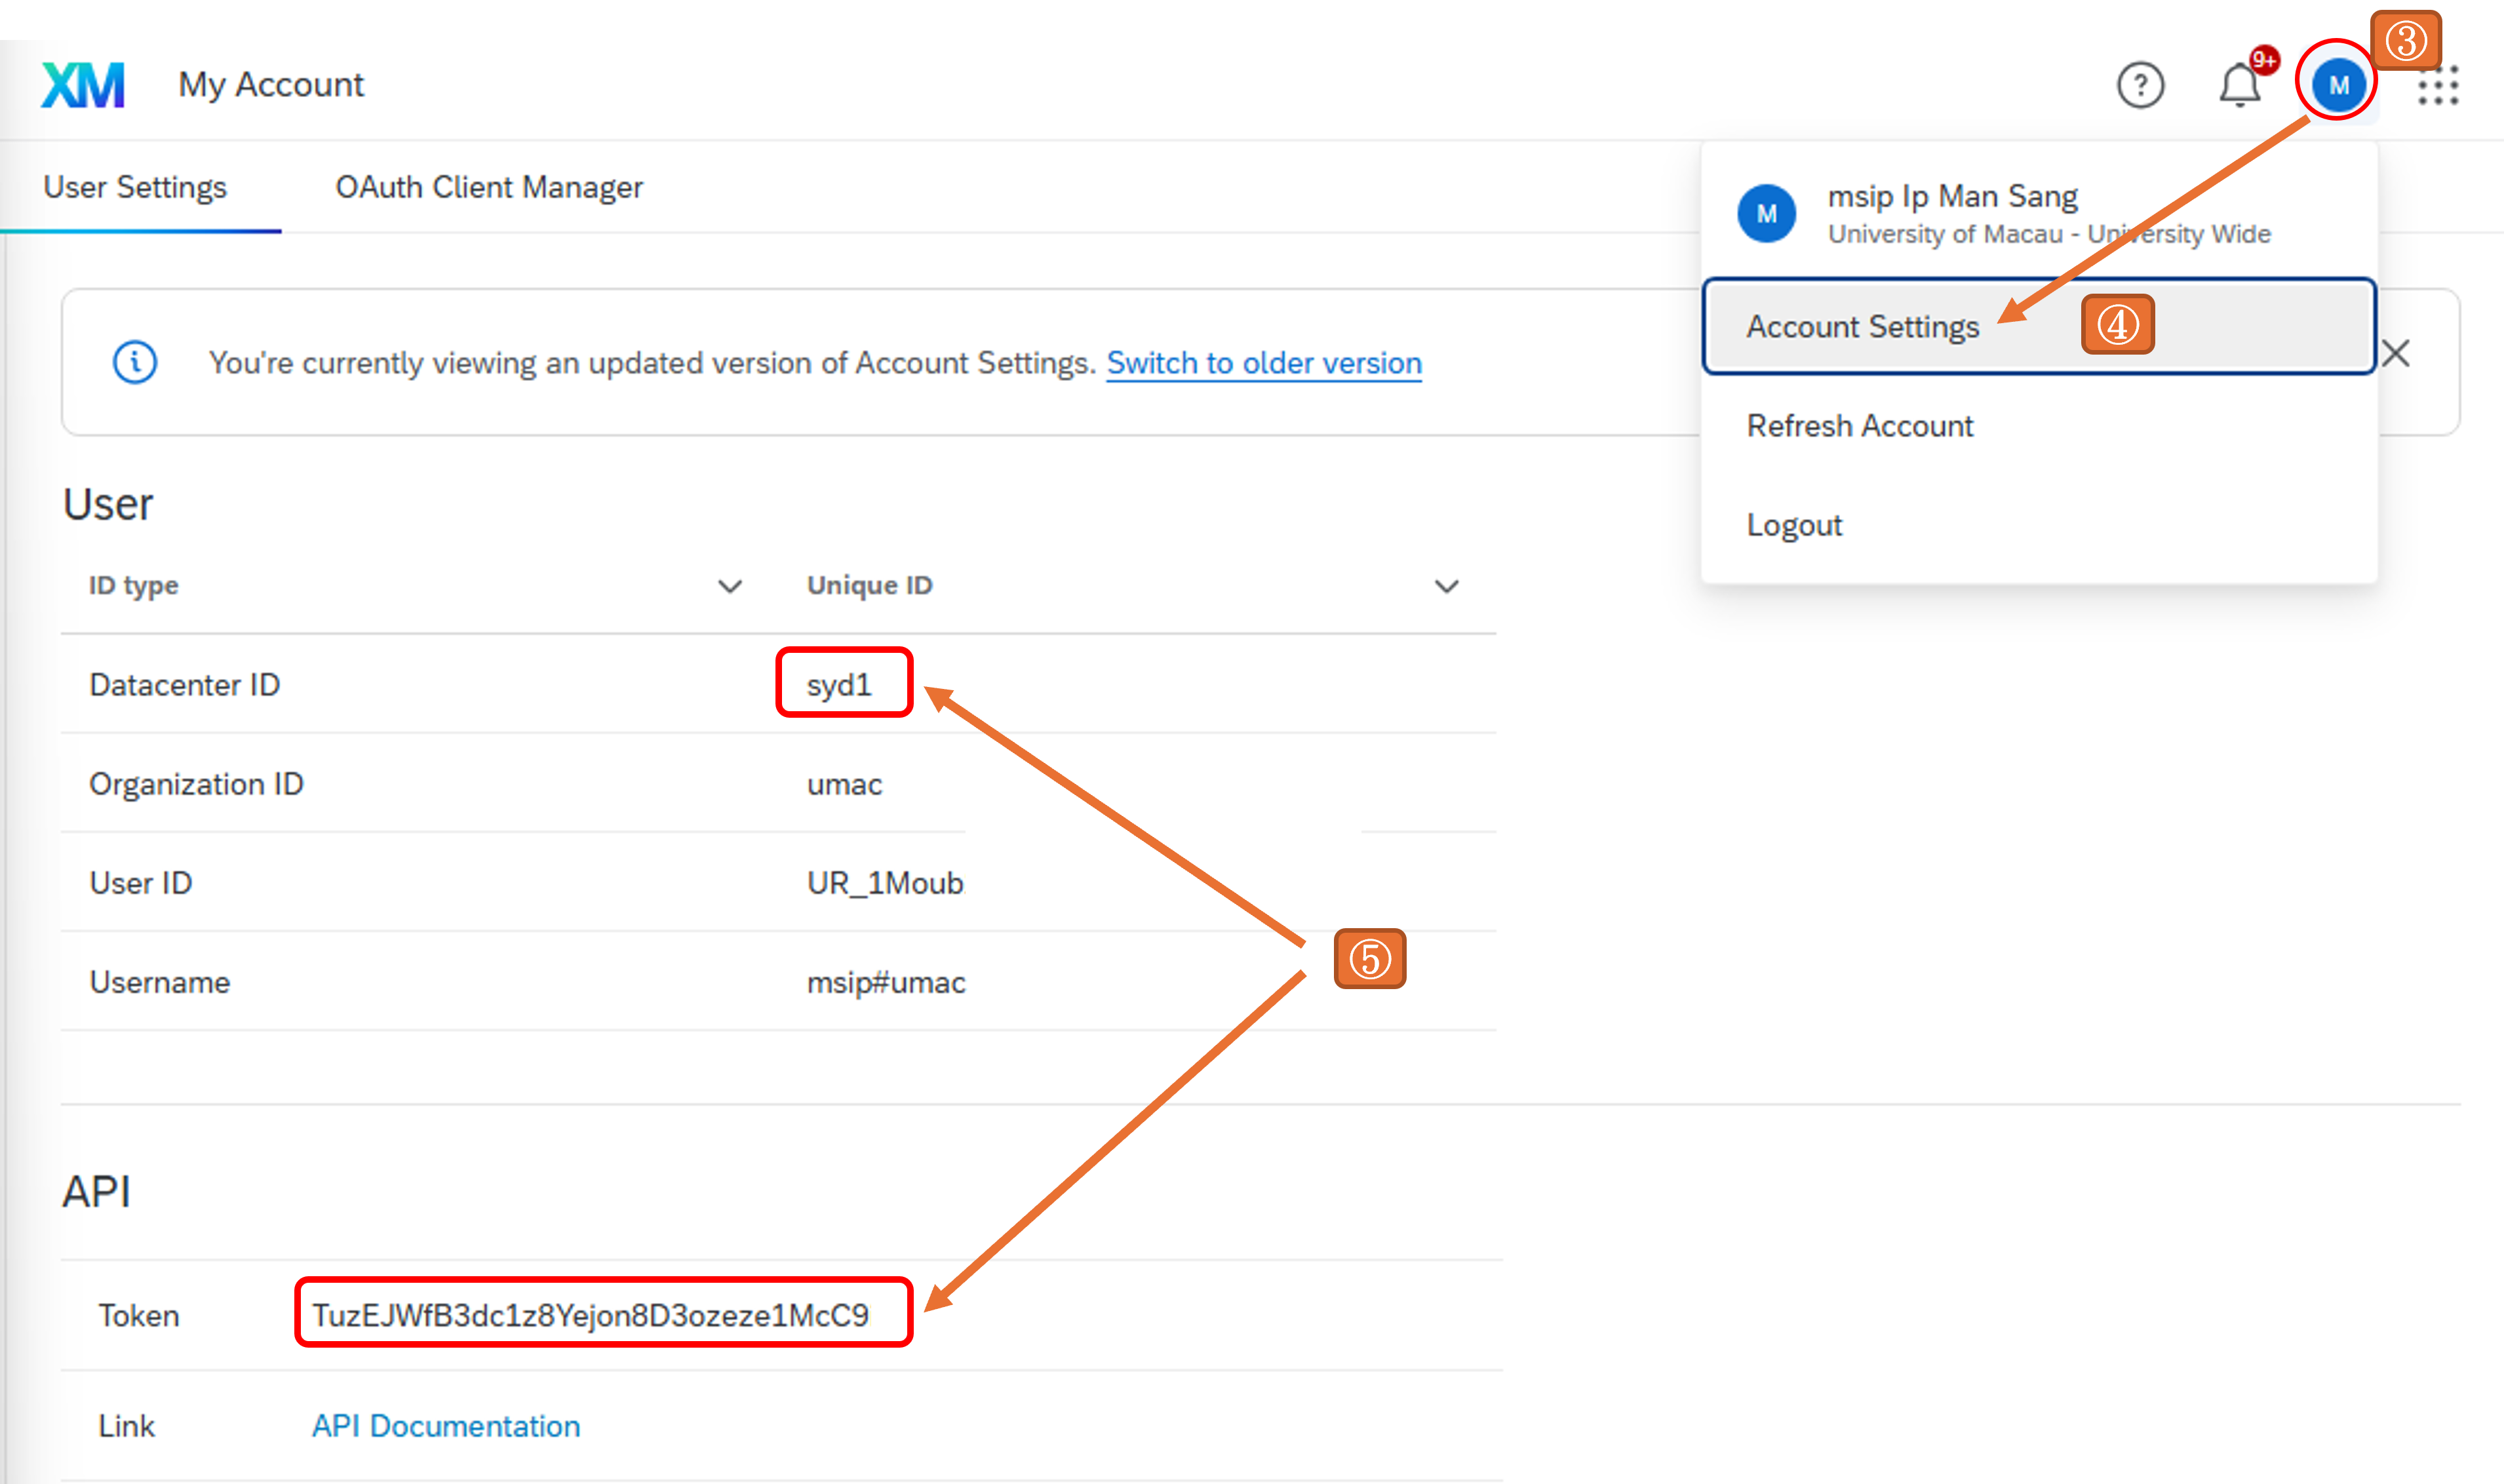Click the My Account page title
This screenshot has width=2504, height=1484.
pyautogui.click(x=271, y=85)
